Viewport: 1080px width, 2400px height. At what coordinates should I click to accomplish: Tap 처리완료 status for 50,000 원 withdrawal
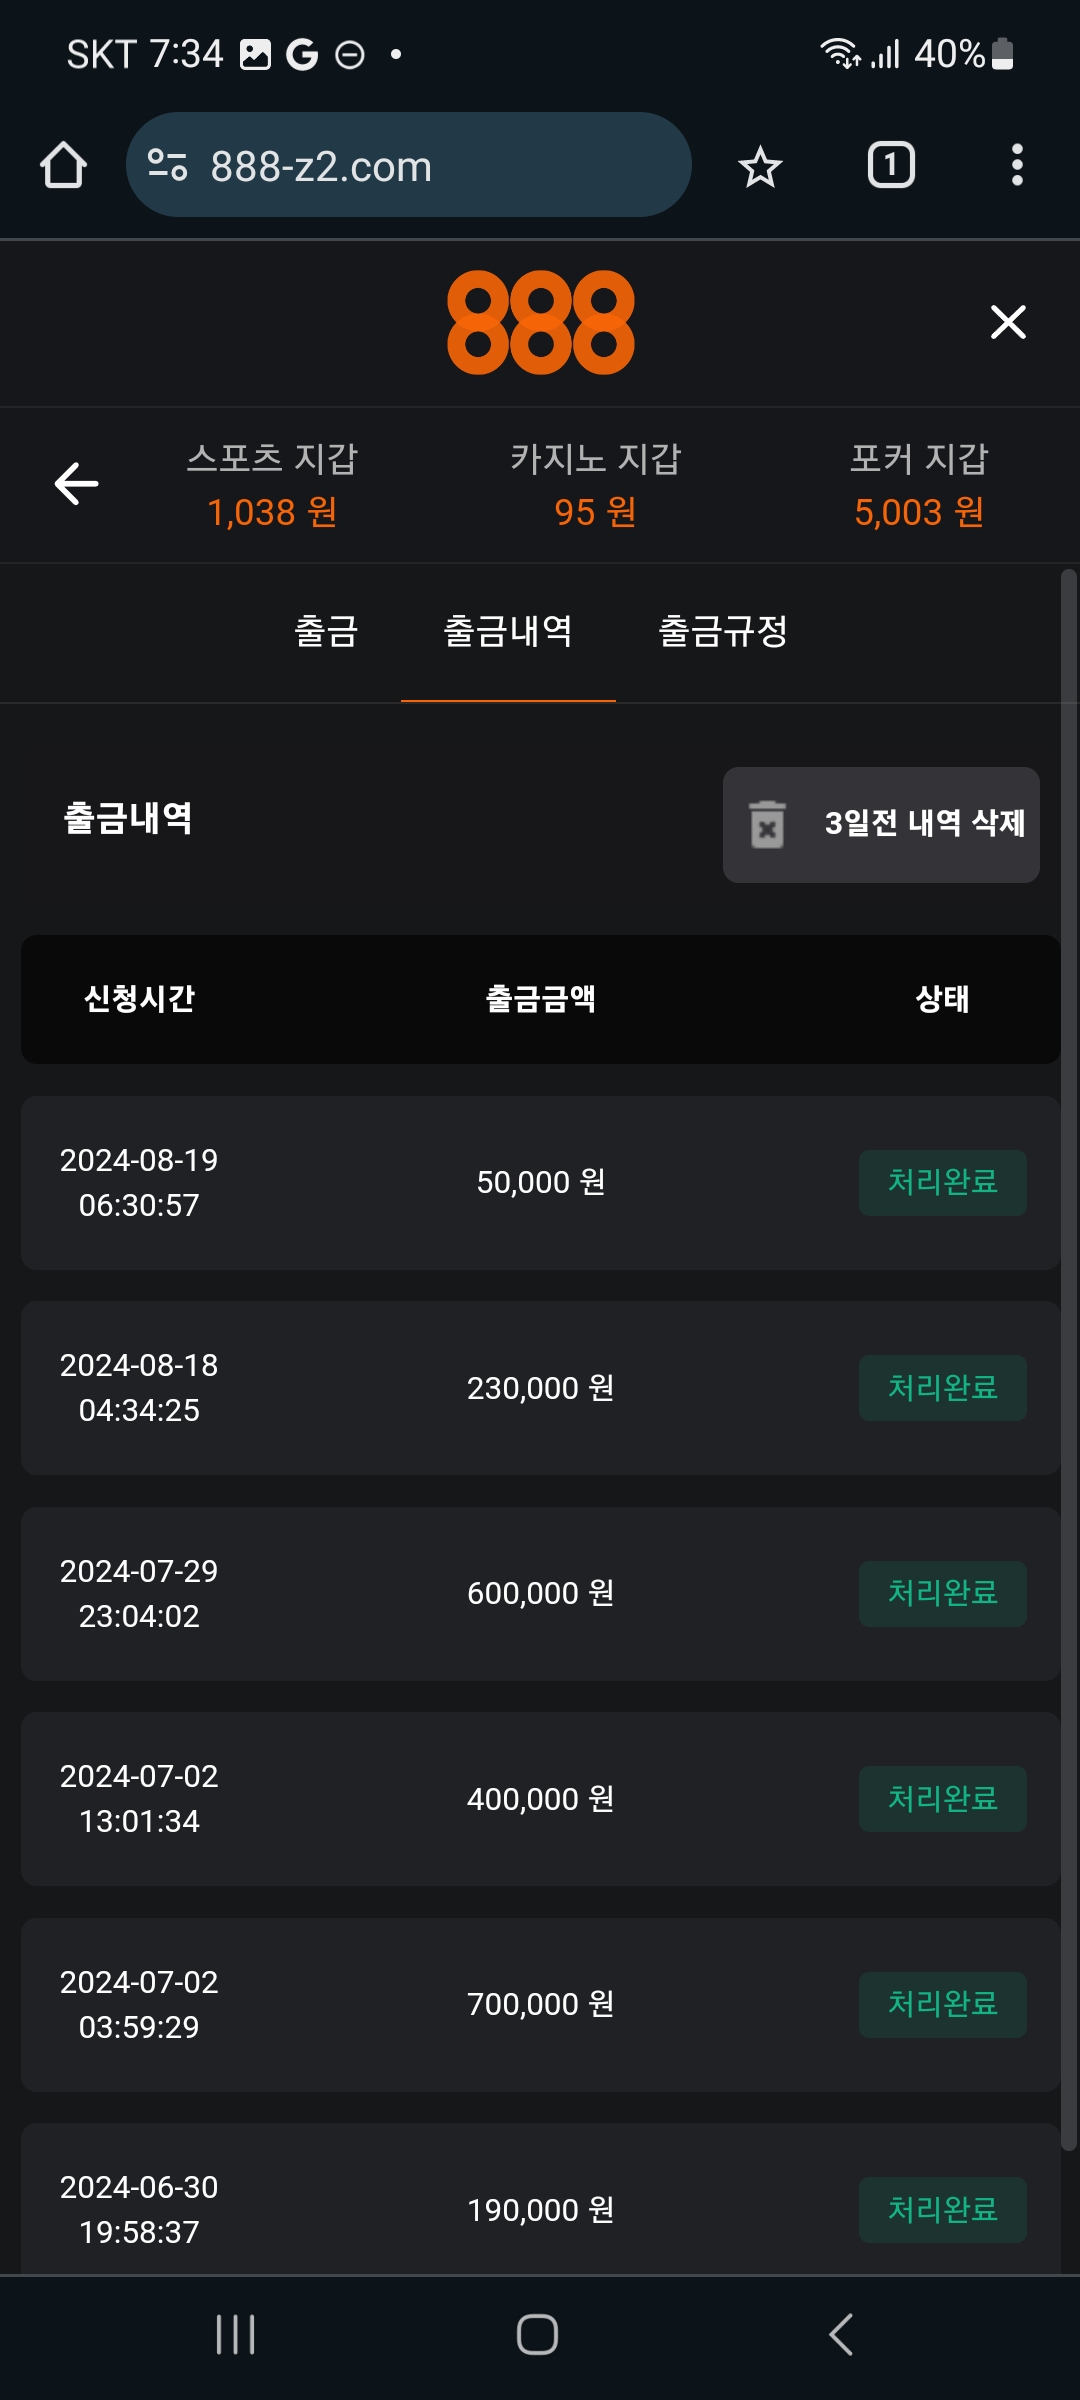tap(942, 1183)
